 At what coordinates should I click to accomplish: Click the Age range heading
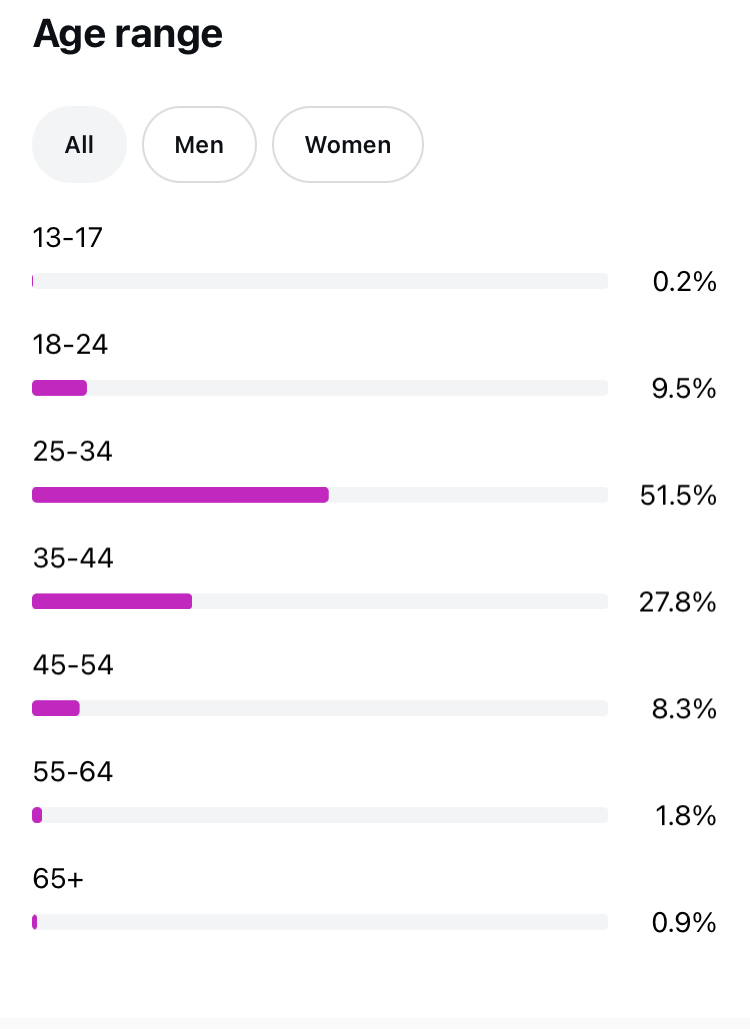click(x=128, y=35)
